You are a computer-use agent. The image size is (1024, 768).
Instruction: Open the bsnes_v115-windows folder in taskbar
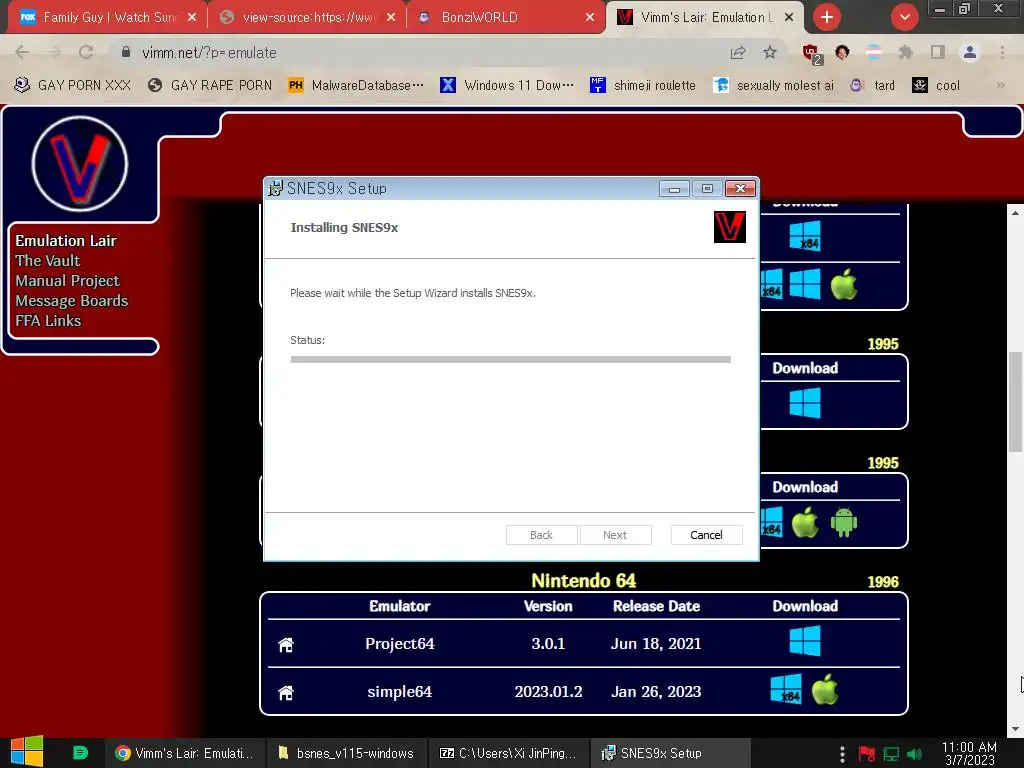point(346,753)
